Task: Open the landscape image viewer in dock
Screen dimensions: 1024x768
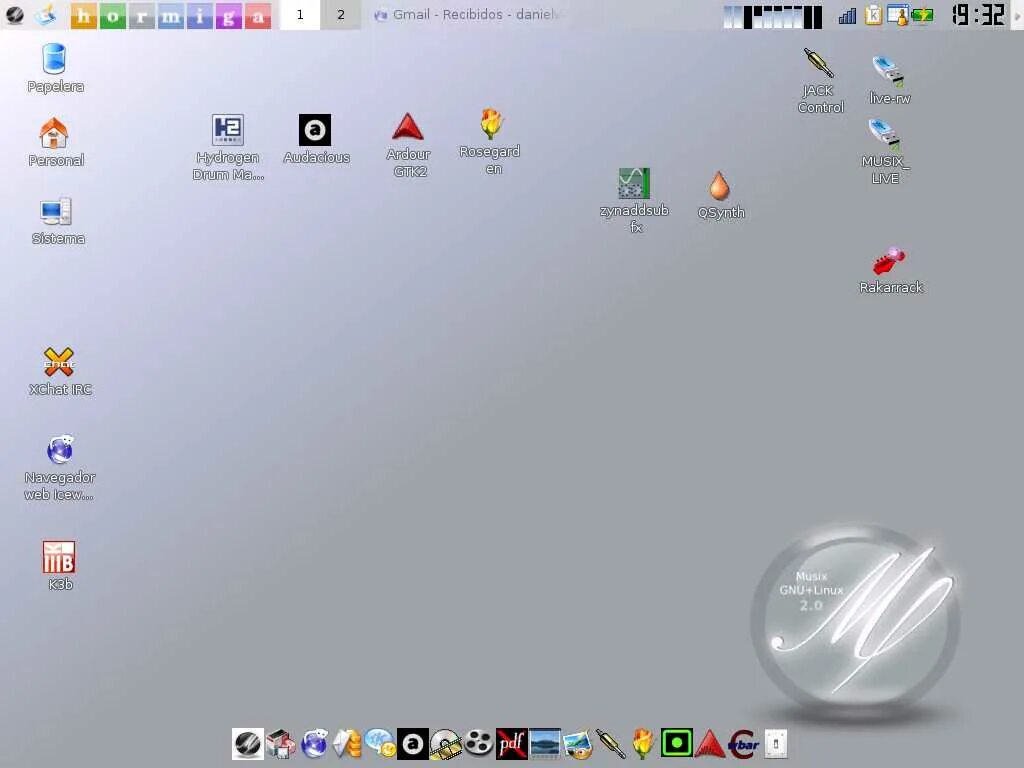Action: click(x=545, y=744)
